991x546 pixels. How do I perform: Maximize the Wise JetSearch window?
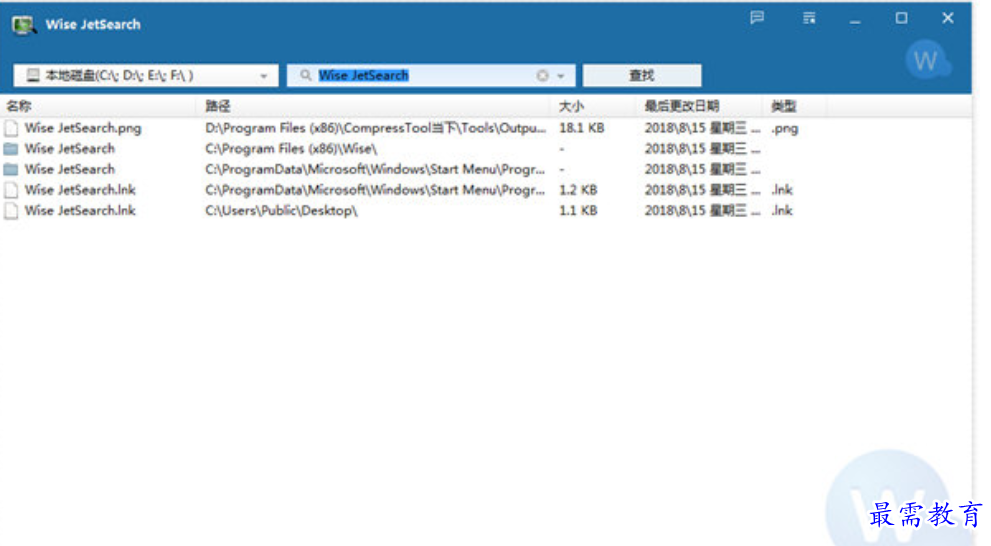click(901, 18)
